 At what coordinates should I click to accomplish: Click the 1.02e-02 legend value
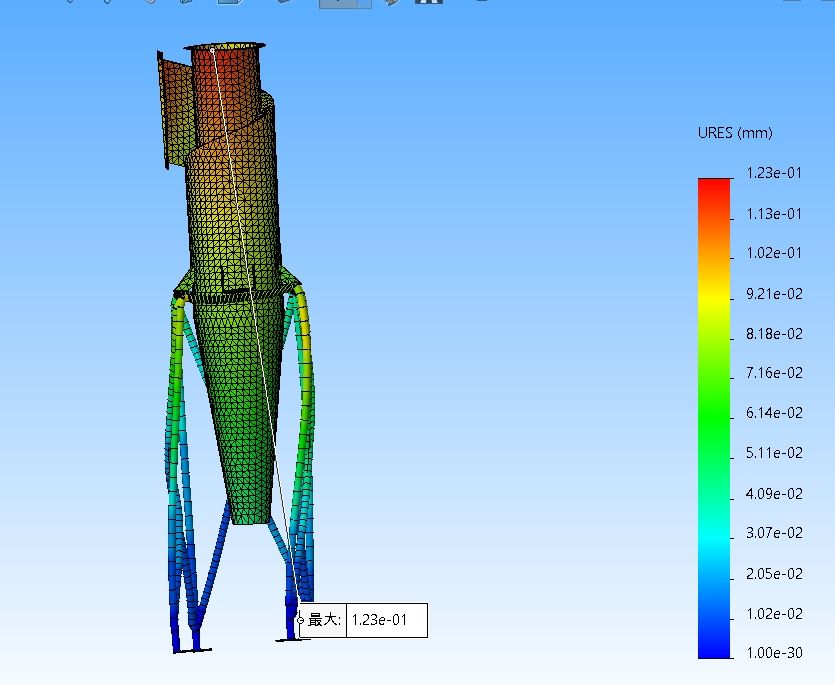click(x=774, y=614)
